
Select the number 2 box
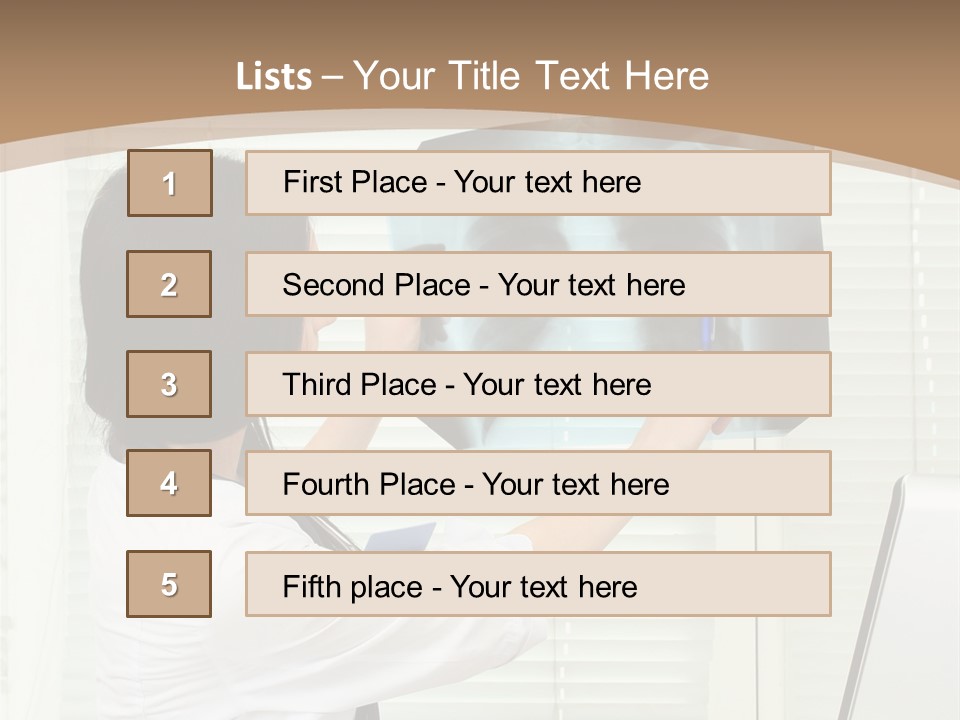169,284
